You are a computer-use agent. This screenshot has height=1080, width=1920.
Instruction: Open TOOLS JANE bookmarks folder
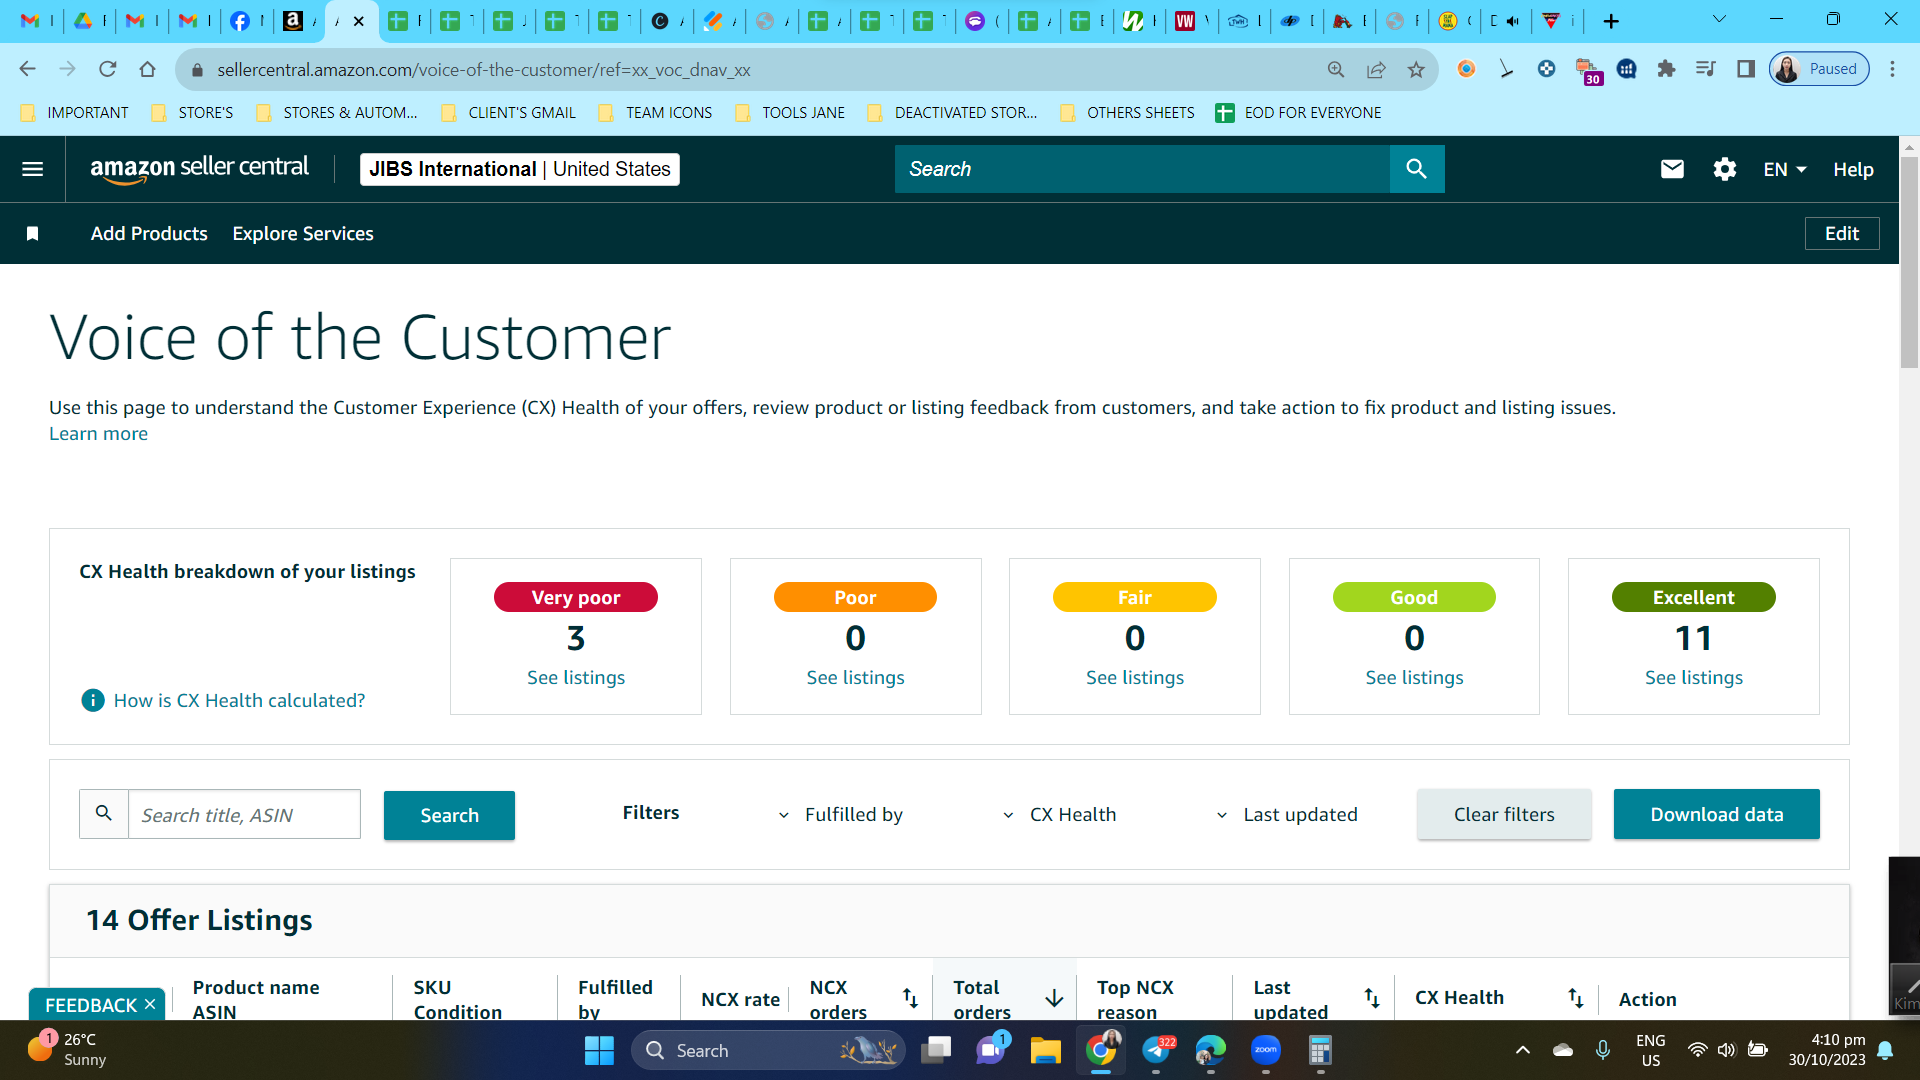[x=790, y=113]
